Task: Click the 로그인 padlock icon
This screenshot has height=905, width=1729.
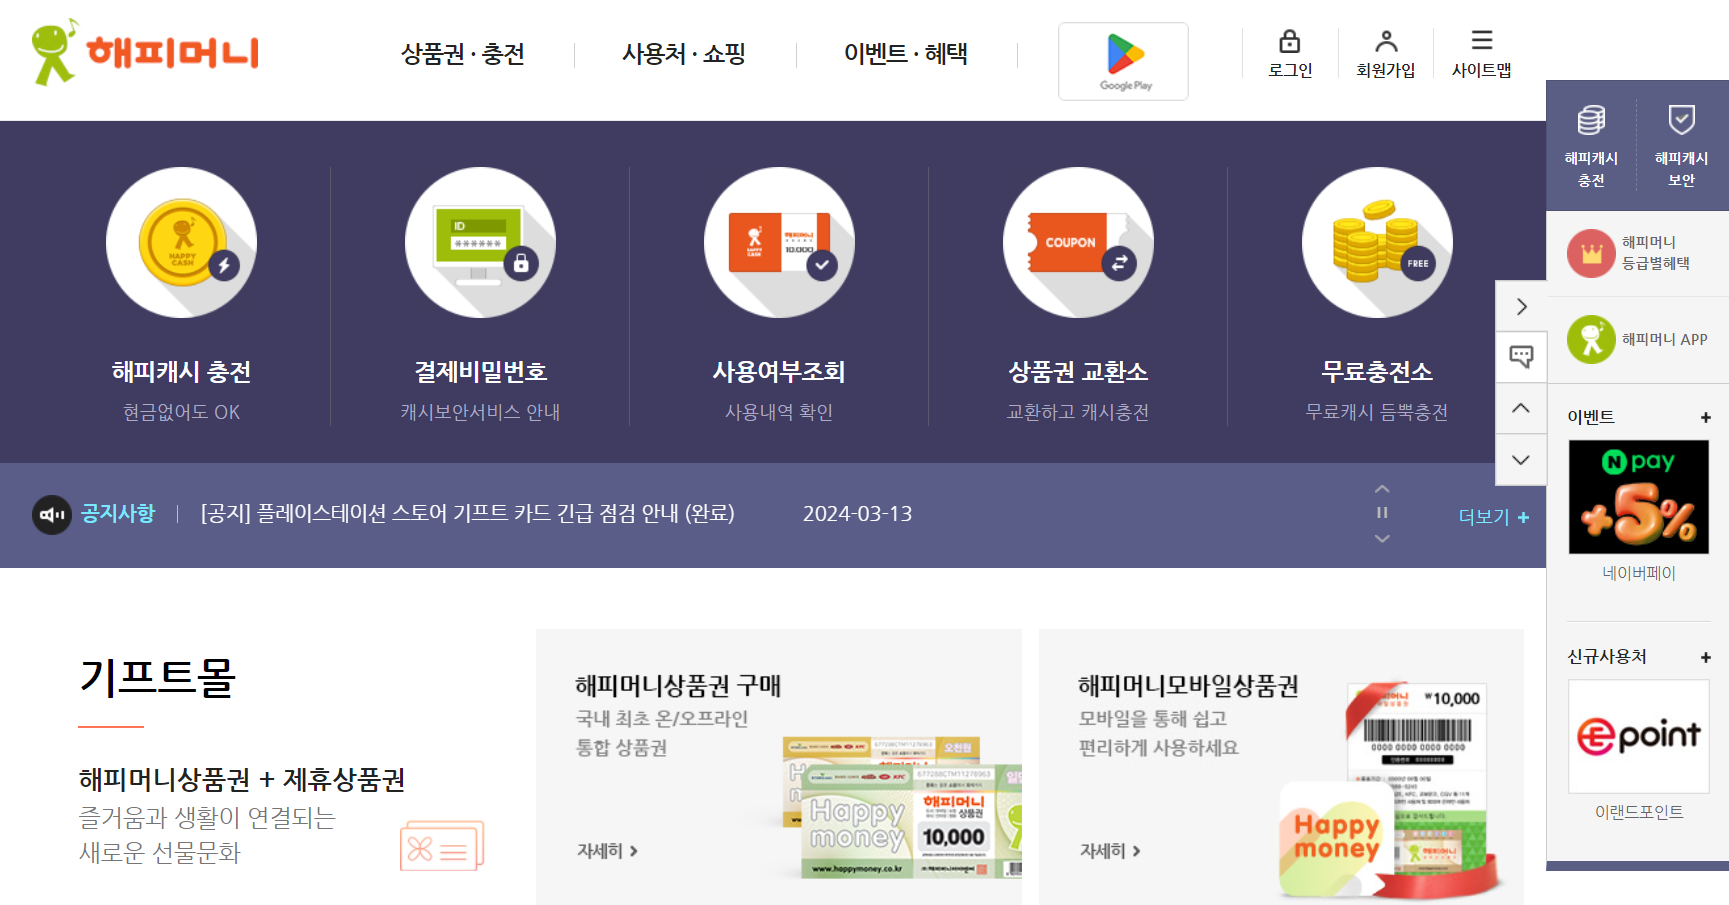Action: pos(1290,42)
